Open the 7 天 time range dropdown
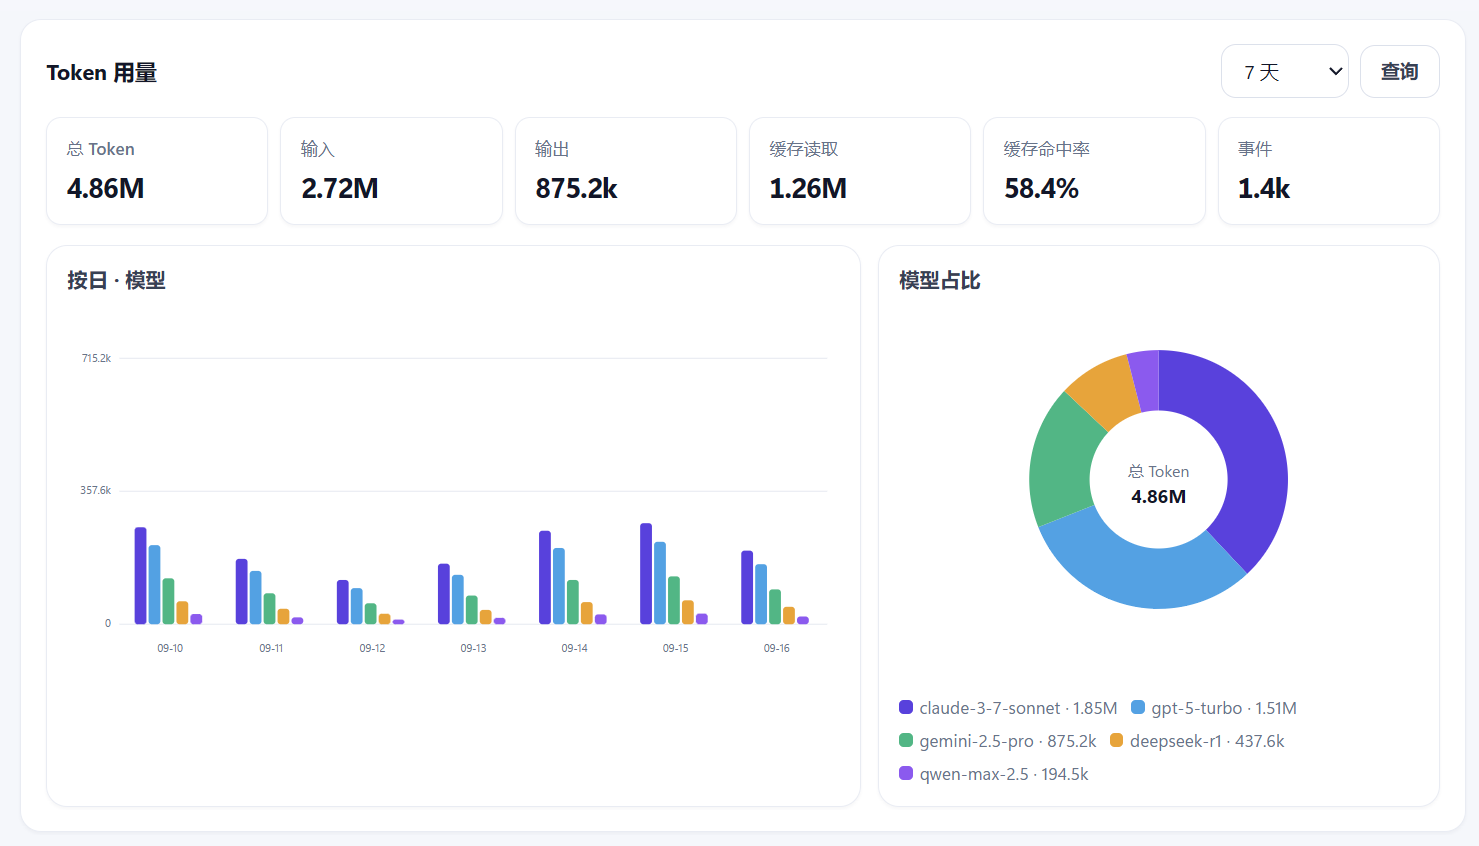The image size is (1479, 846). pyautogui.click(x=1284, y=72)
